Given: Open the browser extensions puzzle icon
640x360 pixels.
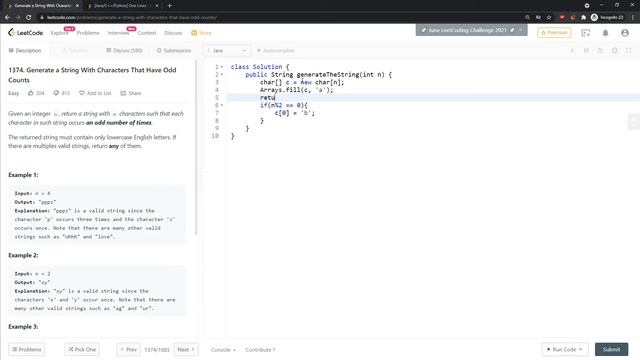Looking at the screenshot, I should pos(583,17).
